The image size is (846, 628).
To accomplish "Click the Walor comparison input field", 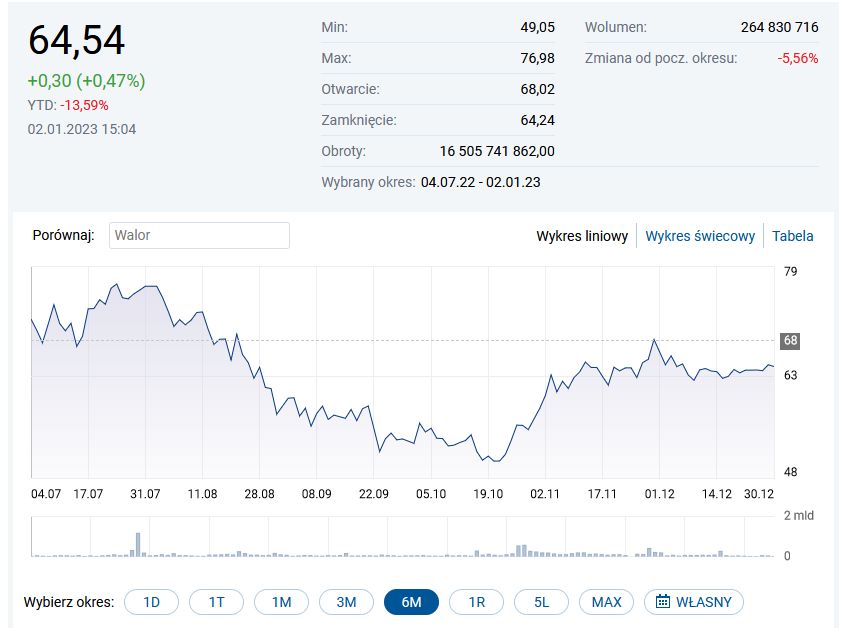I will click(199, 235).
